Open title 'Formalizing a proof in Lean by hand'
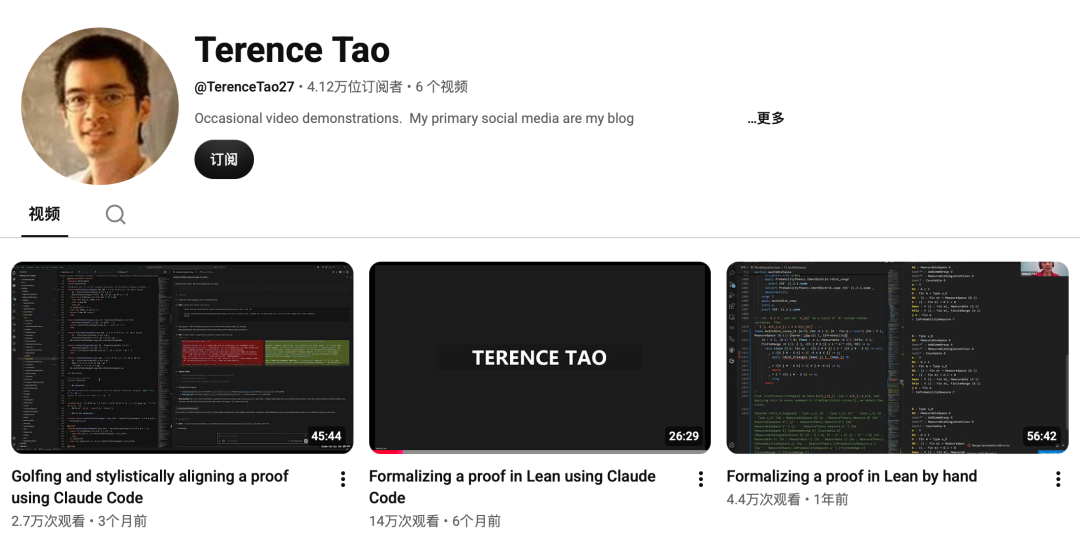This screenshot has height=547, width=1080. (851, 476)
